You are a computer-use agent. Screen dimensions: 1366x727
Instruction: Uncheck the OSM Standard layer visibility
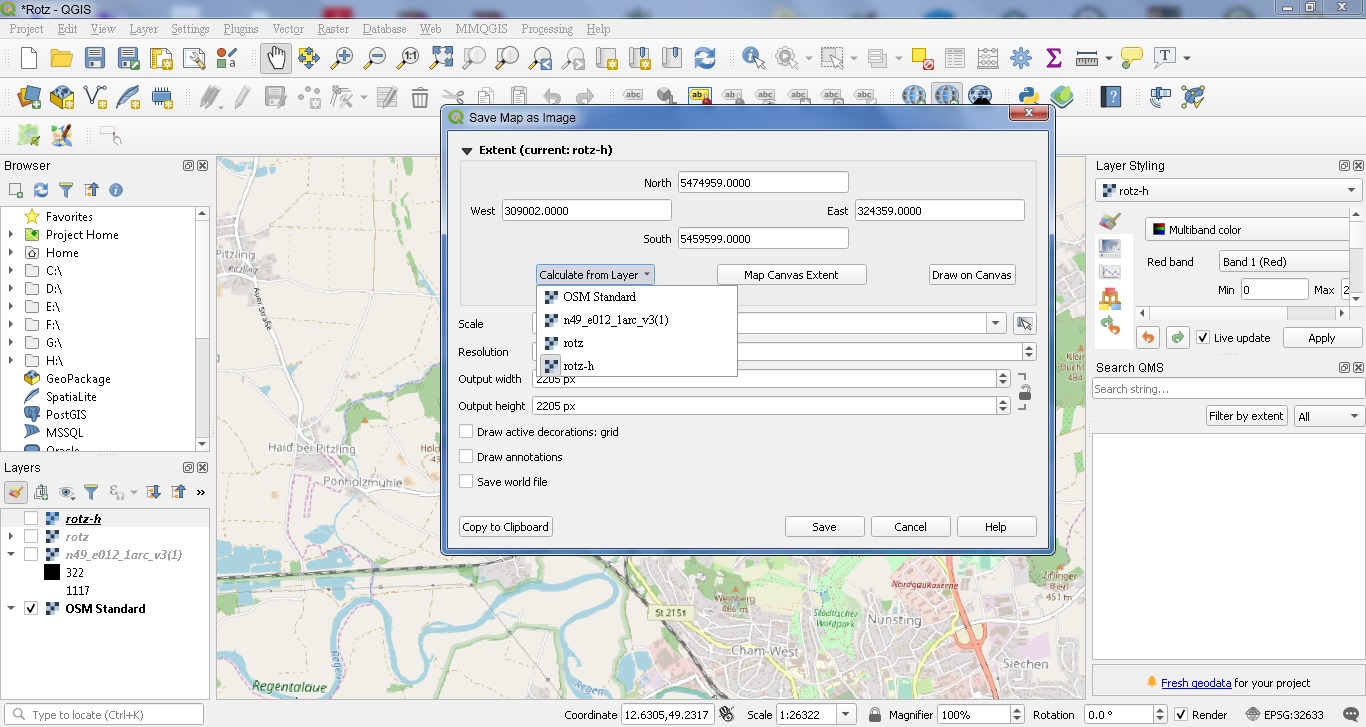coord(31,608)
